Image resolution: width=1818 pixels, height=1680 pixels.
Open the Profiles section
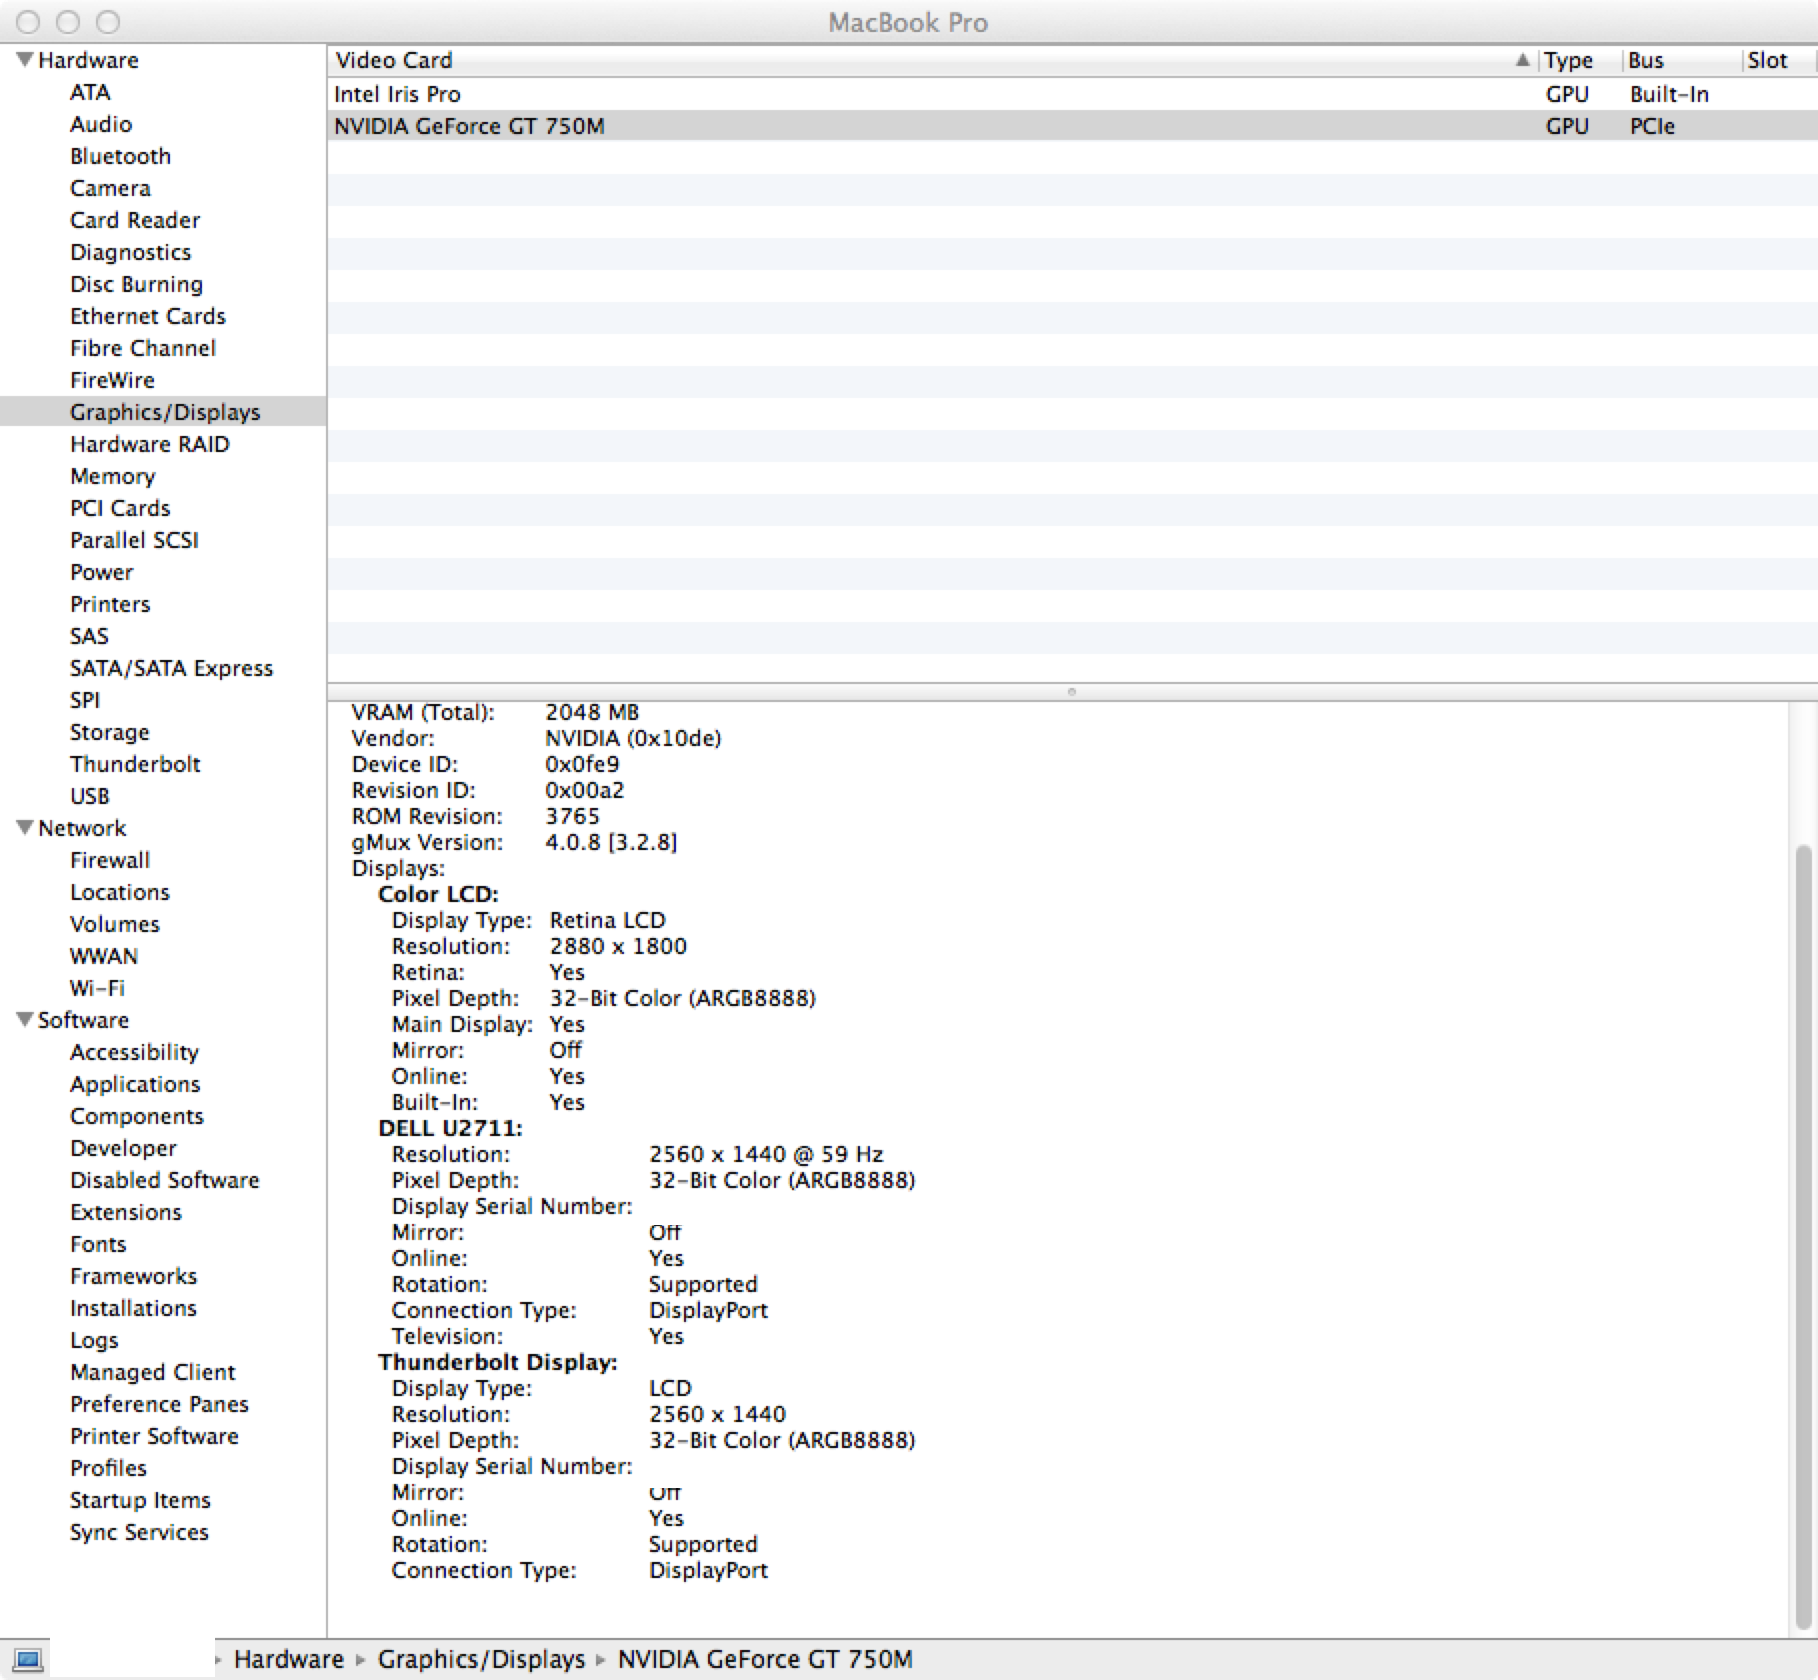tap(108, 1468)
